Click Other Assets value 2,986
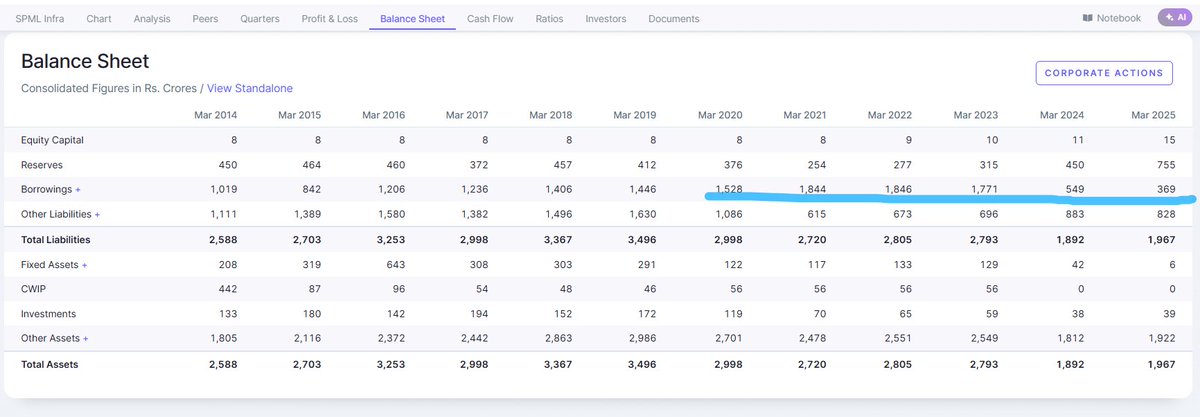This screenshot has width=1200, height=417. [x=640, y=339]
